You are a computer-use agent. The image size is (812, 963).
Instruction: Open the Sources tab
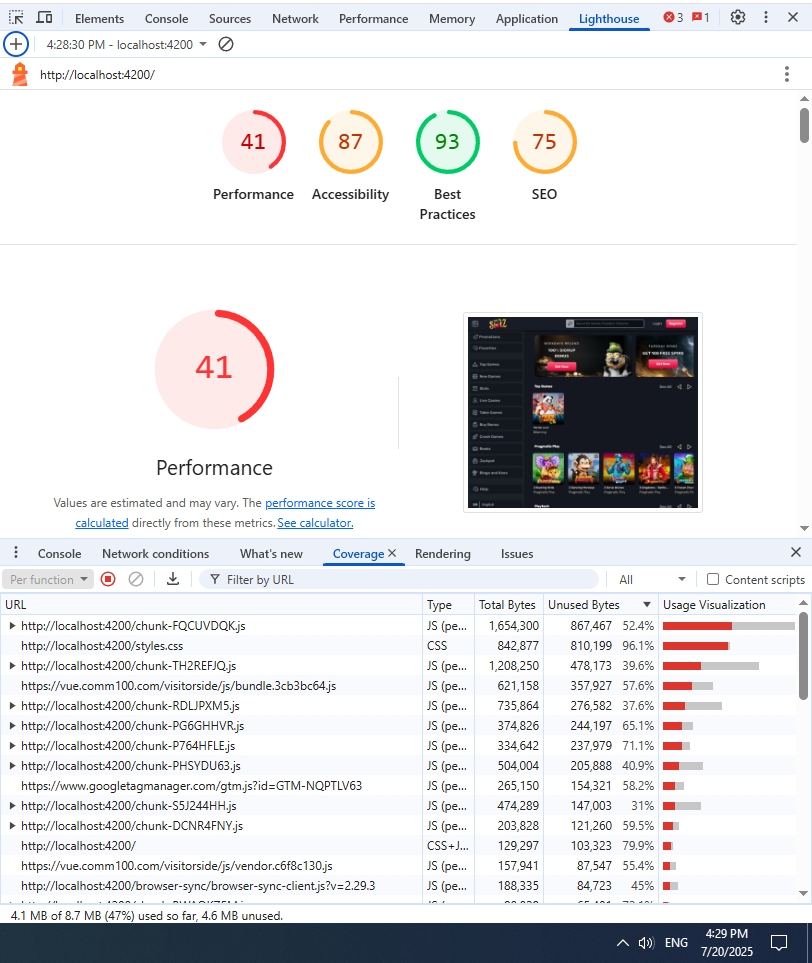[230, 18]
